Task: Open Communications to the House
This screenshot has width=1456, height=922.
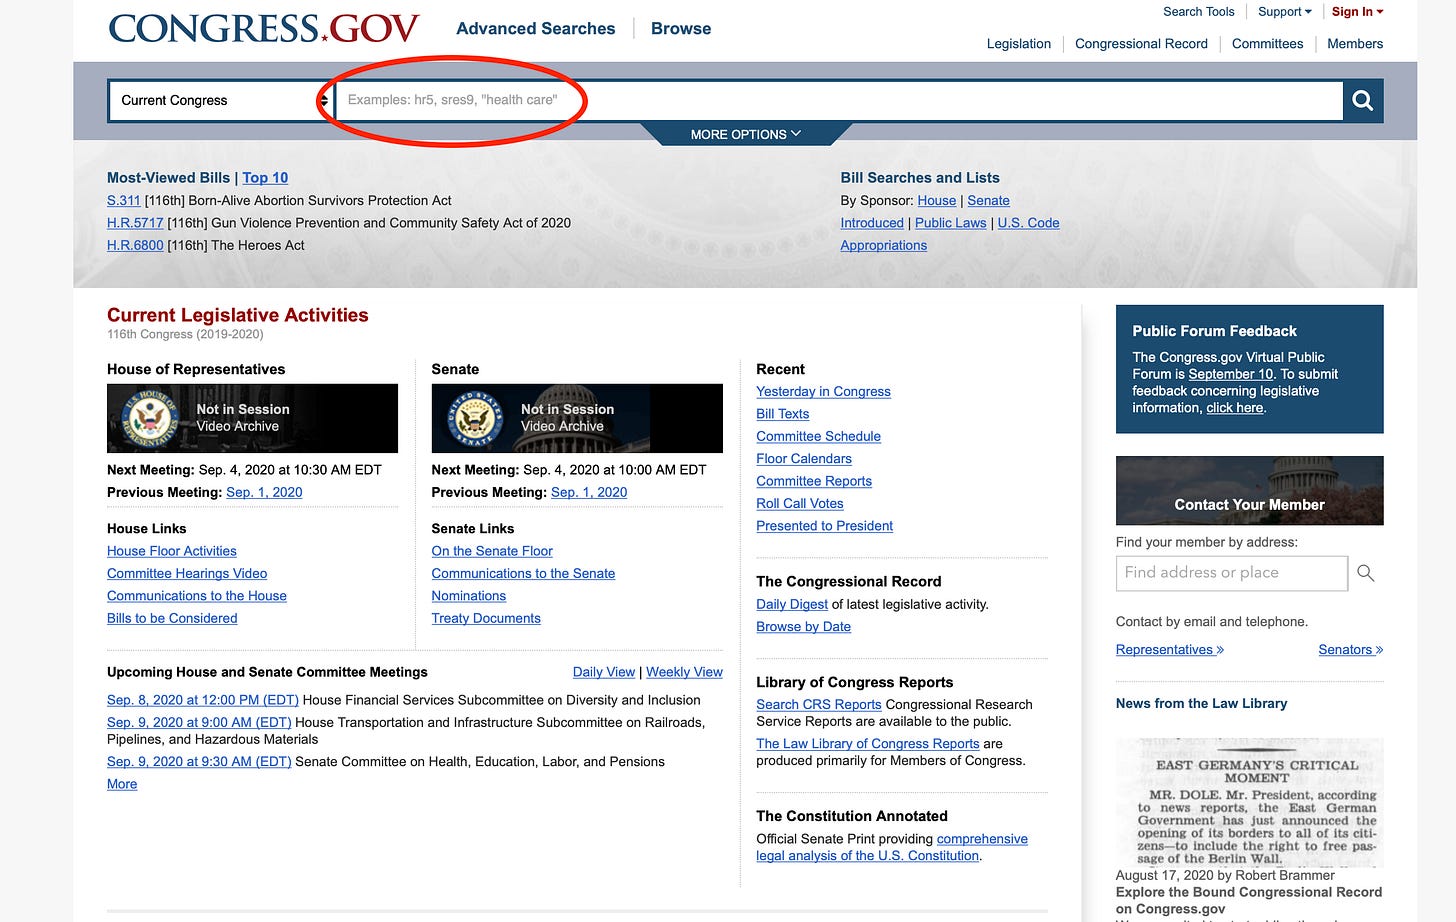Action: [x=197, y=596]
